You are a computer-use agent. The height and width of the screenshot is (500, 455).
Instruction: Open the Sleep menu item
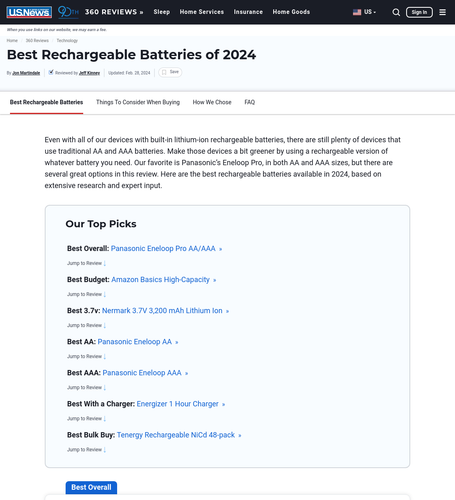(162, 12)
